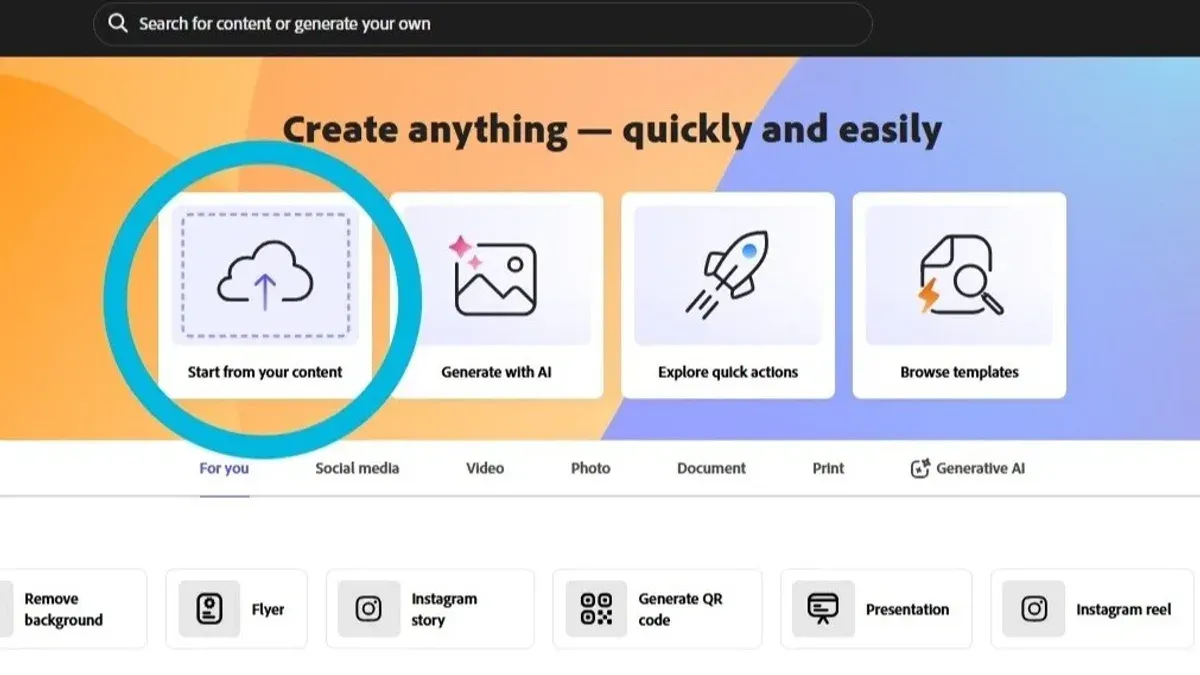Click the cloud upload icon
1200x675 pixels.
[265, 276]
